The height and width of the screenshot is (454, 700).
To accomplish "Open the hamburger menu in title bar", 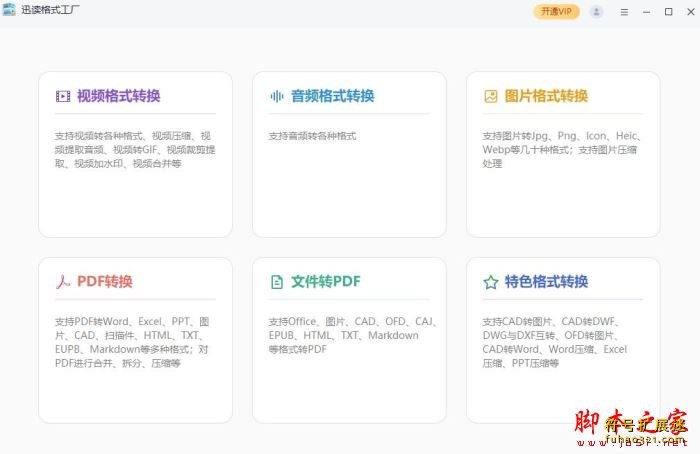I will [x=624, y=12].
